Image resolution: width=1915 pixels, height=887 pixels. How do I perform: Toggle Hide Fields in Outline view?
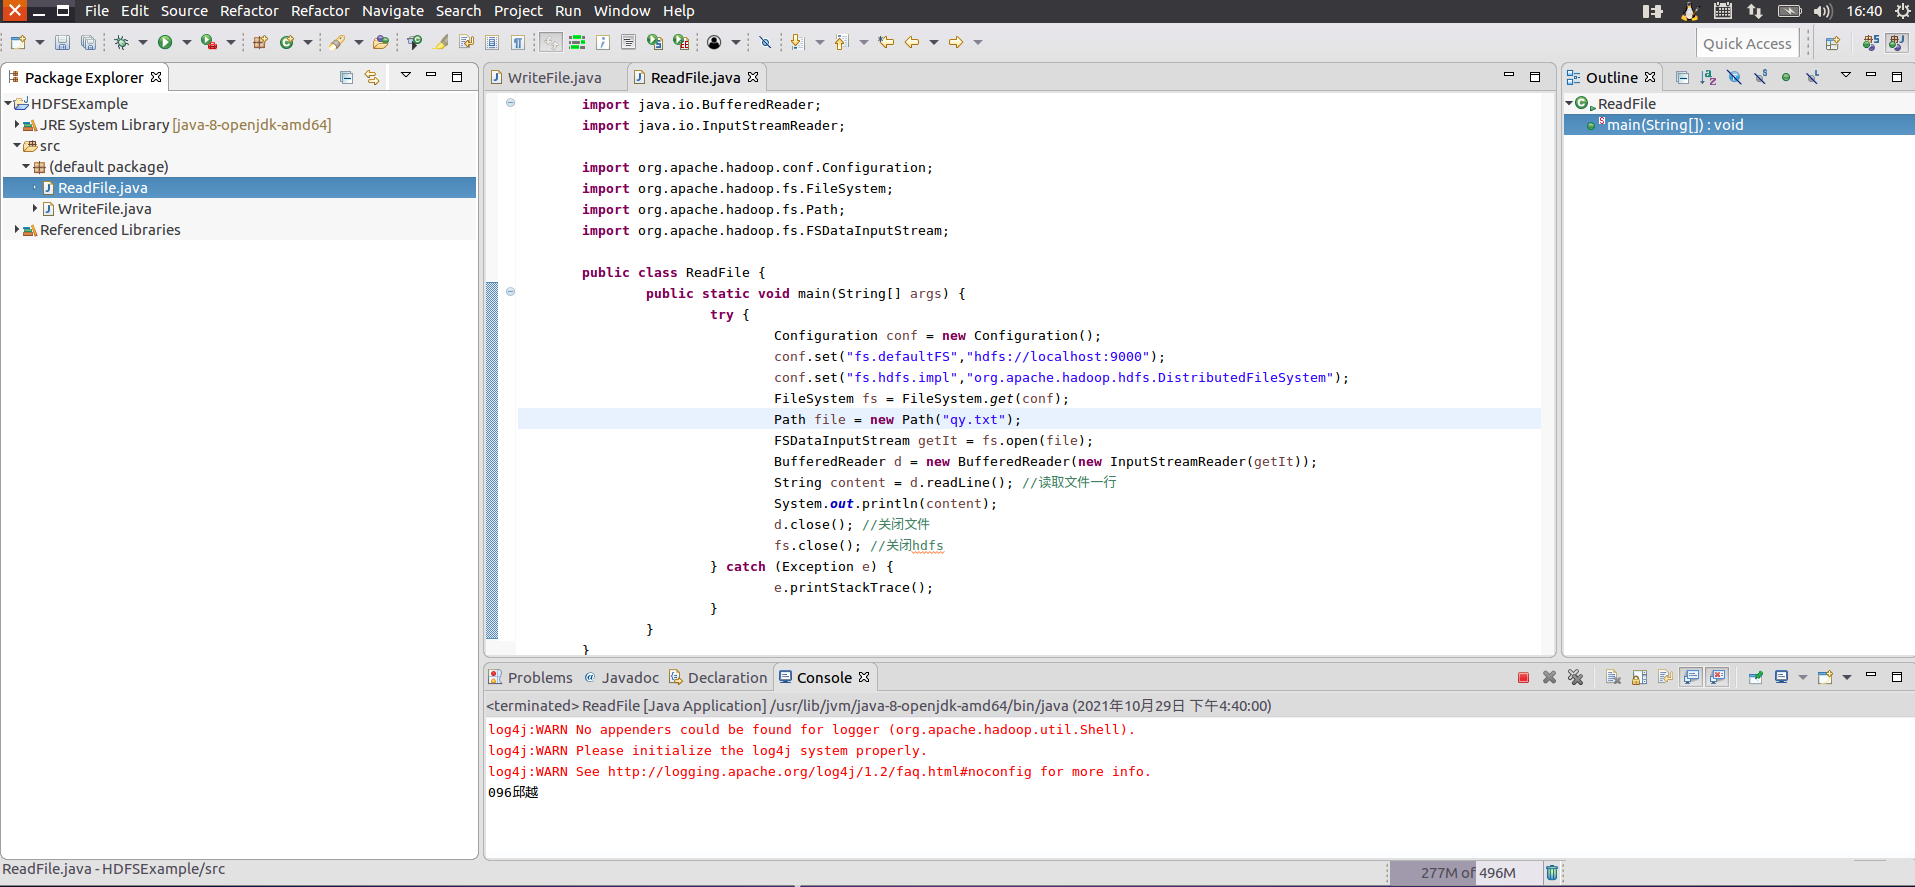click(1734, 77)
